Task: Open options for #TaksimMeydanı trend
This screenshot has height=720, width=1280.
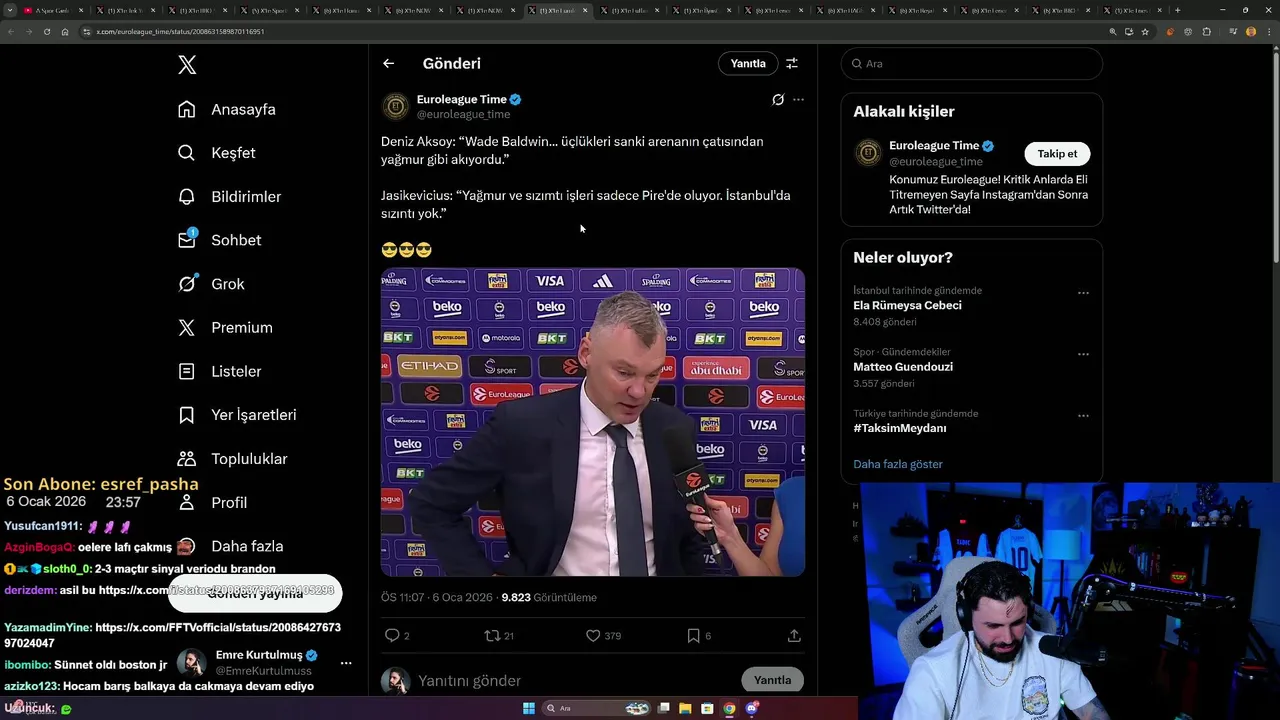Action: pyautogui.click(x=1083, y=416)
